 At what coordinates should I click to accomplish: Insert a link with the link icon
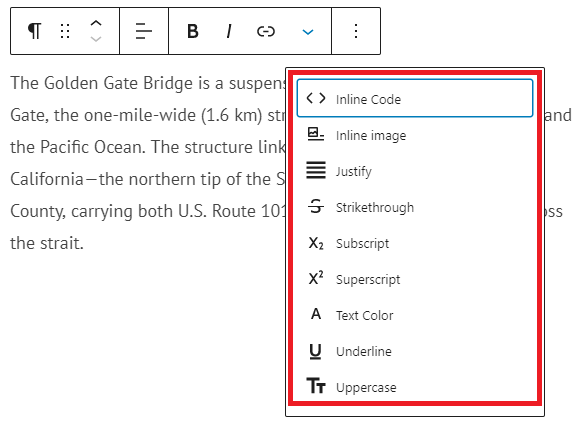tap(266, 31)
